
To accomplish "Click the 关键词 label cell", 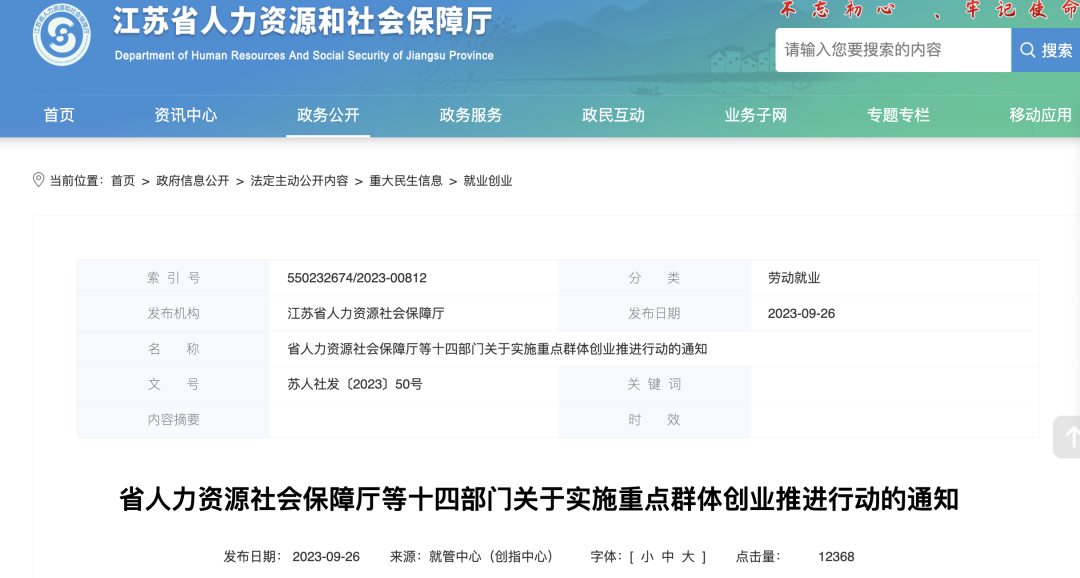I will 654,384.
